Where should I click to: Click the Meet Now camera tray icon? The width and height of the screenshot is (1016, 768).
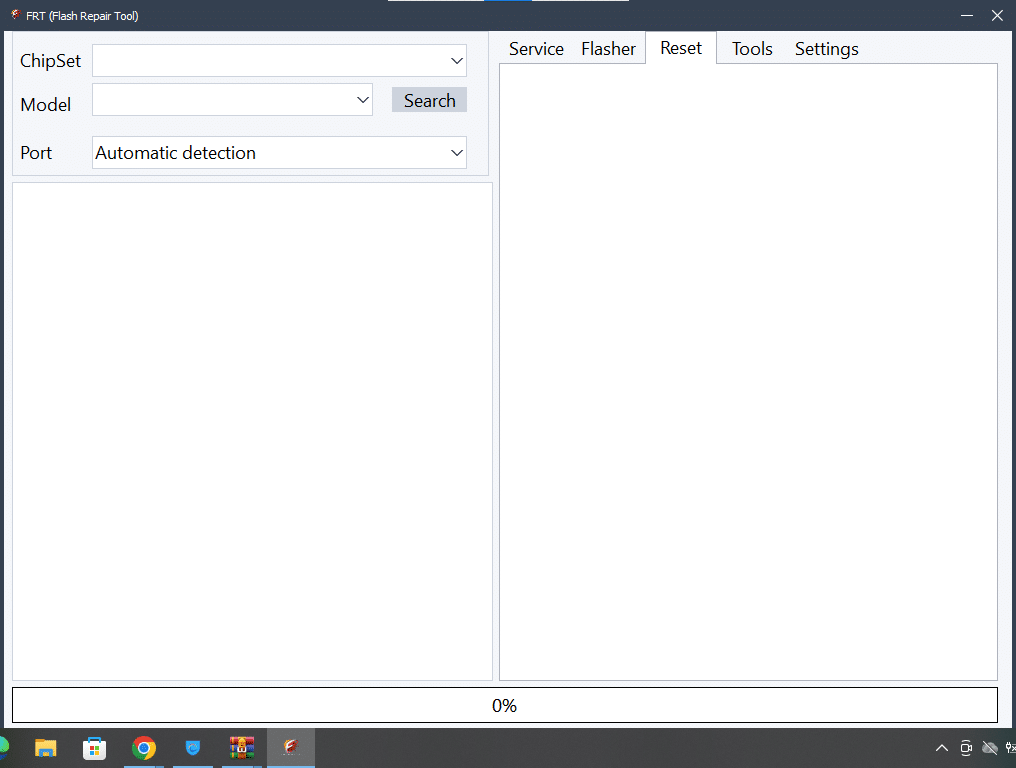click(x=966, y=748)
